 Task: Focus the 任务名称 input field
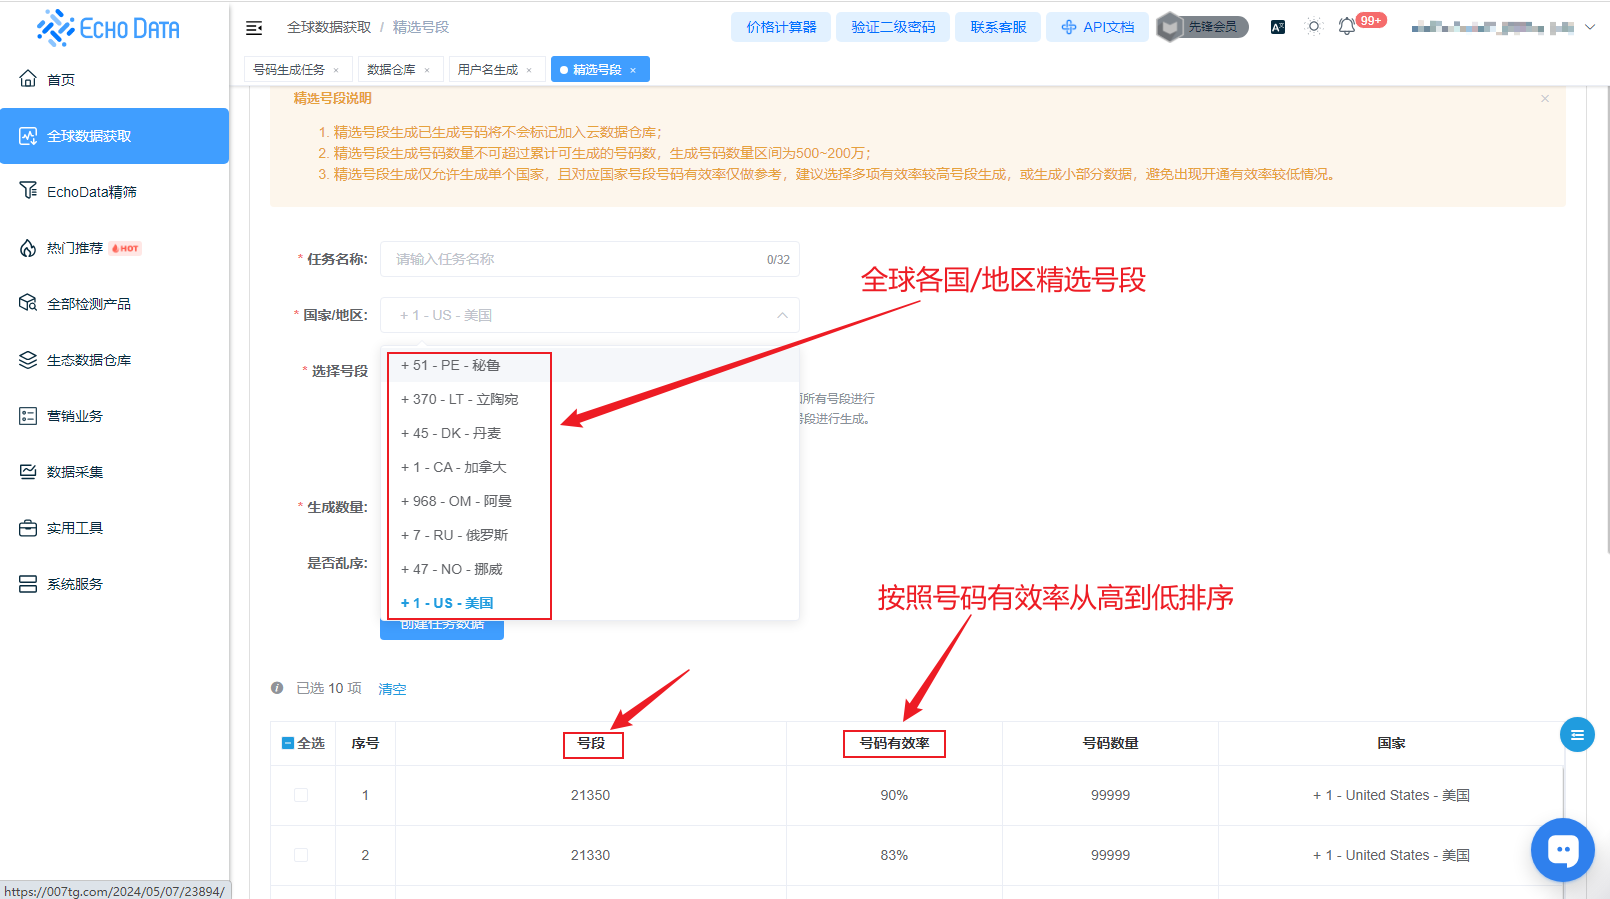pos(590,259)
